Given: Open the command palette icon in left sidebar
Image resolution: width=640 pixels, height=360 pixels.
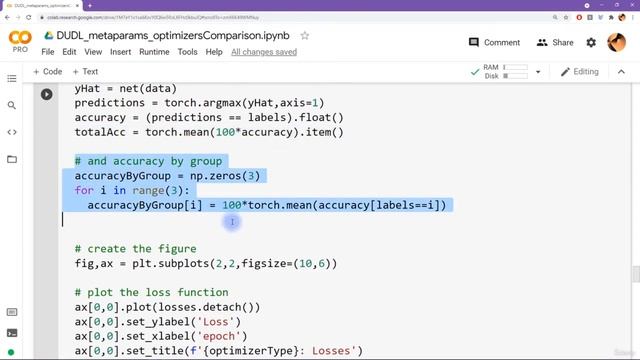Looking at the screenshot, I should (x=12, y=312).
